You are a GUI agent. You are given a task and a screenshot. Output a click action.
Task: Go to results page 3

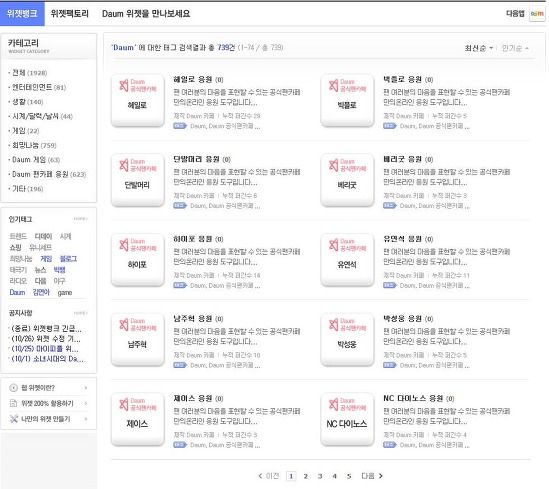[320, 476]
